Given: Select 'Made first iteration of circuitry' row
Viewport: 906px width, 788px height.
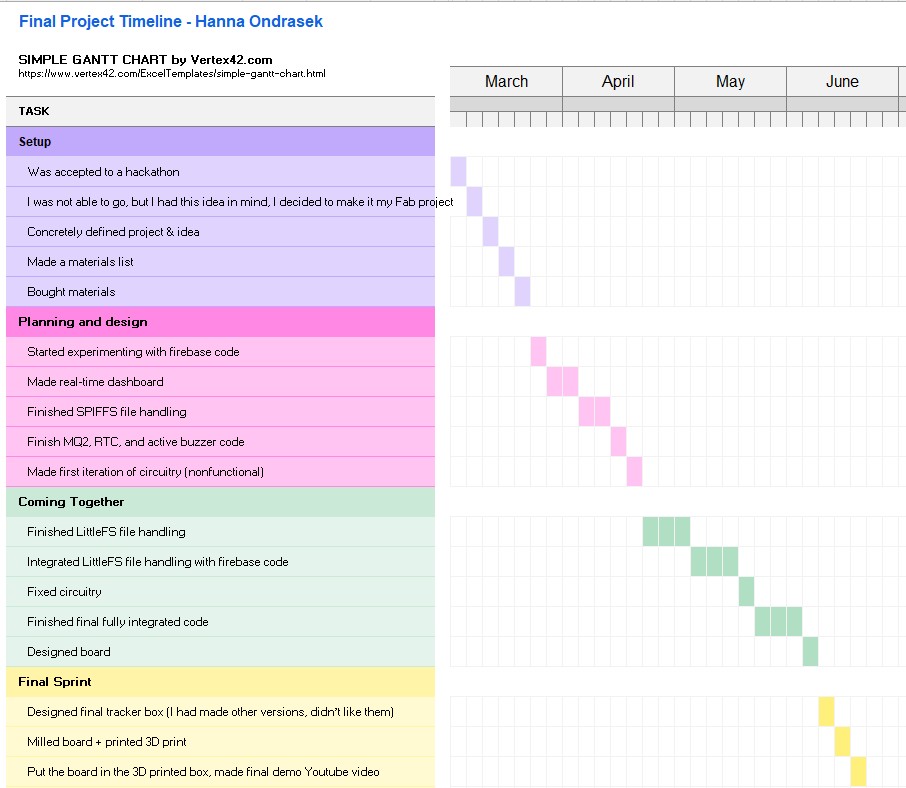Looking at the screenshot, I should pyautogui.click(x=220, y=472).
